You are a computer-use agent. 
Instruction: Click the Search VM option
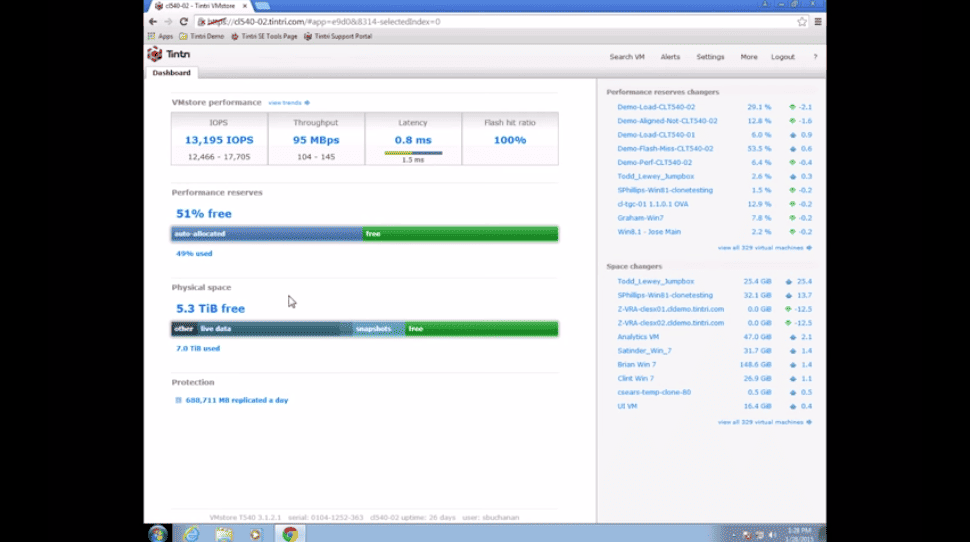coord(627,57)
